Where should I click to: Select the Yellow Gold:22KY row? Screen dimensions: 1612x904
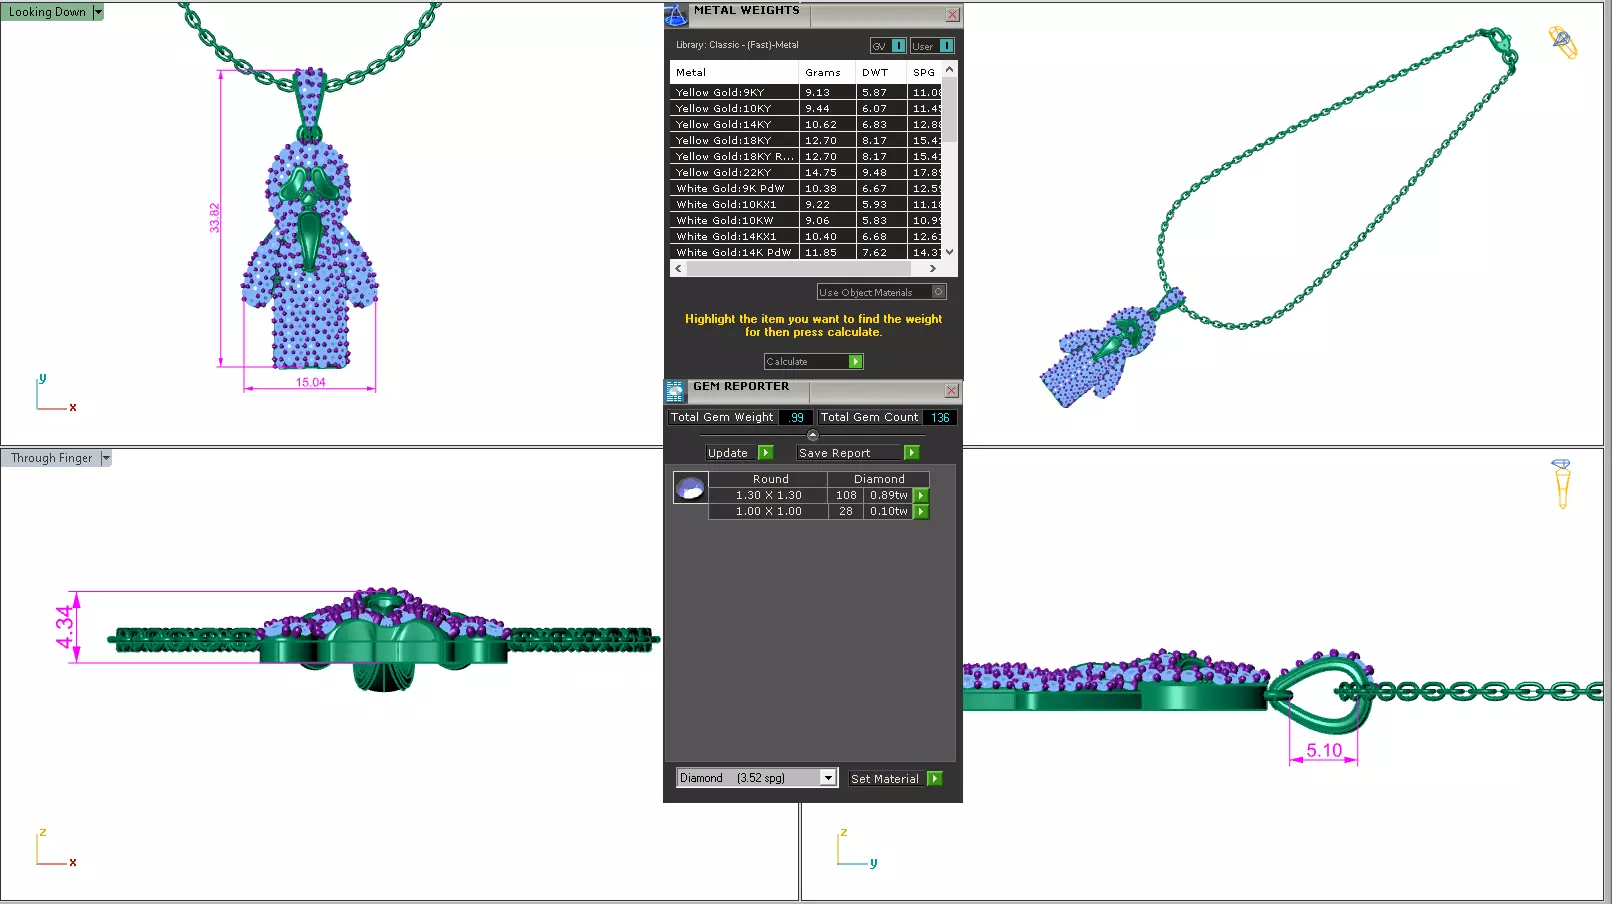coord(805,172)
